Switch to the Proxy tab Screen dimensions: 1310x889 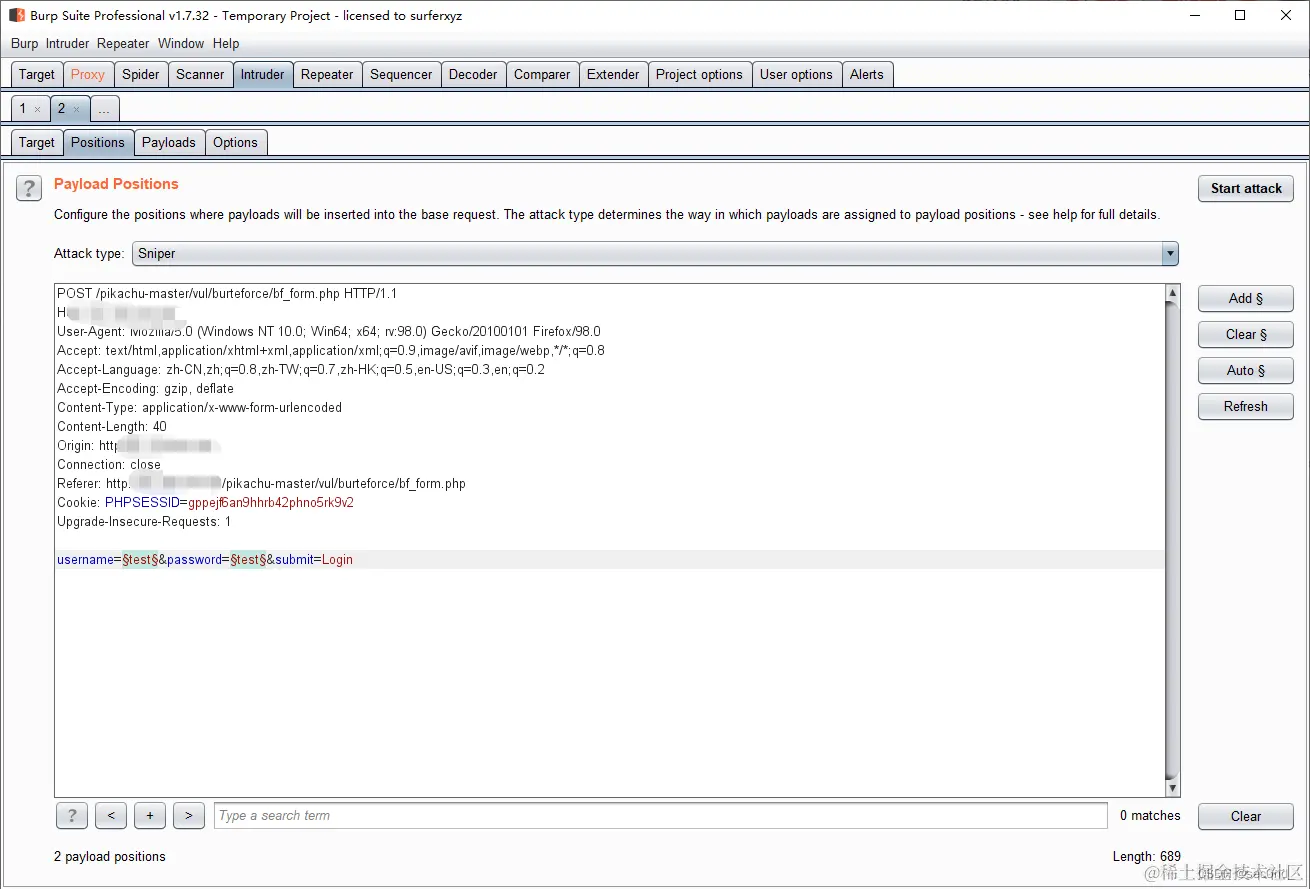88,75
